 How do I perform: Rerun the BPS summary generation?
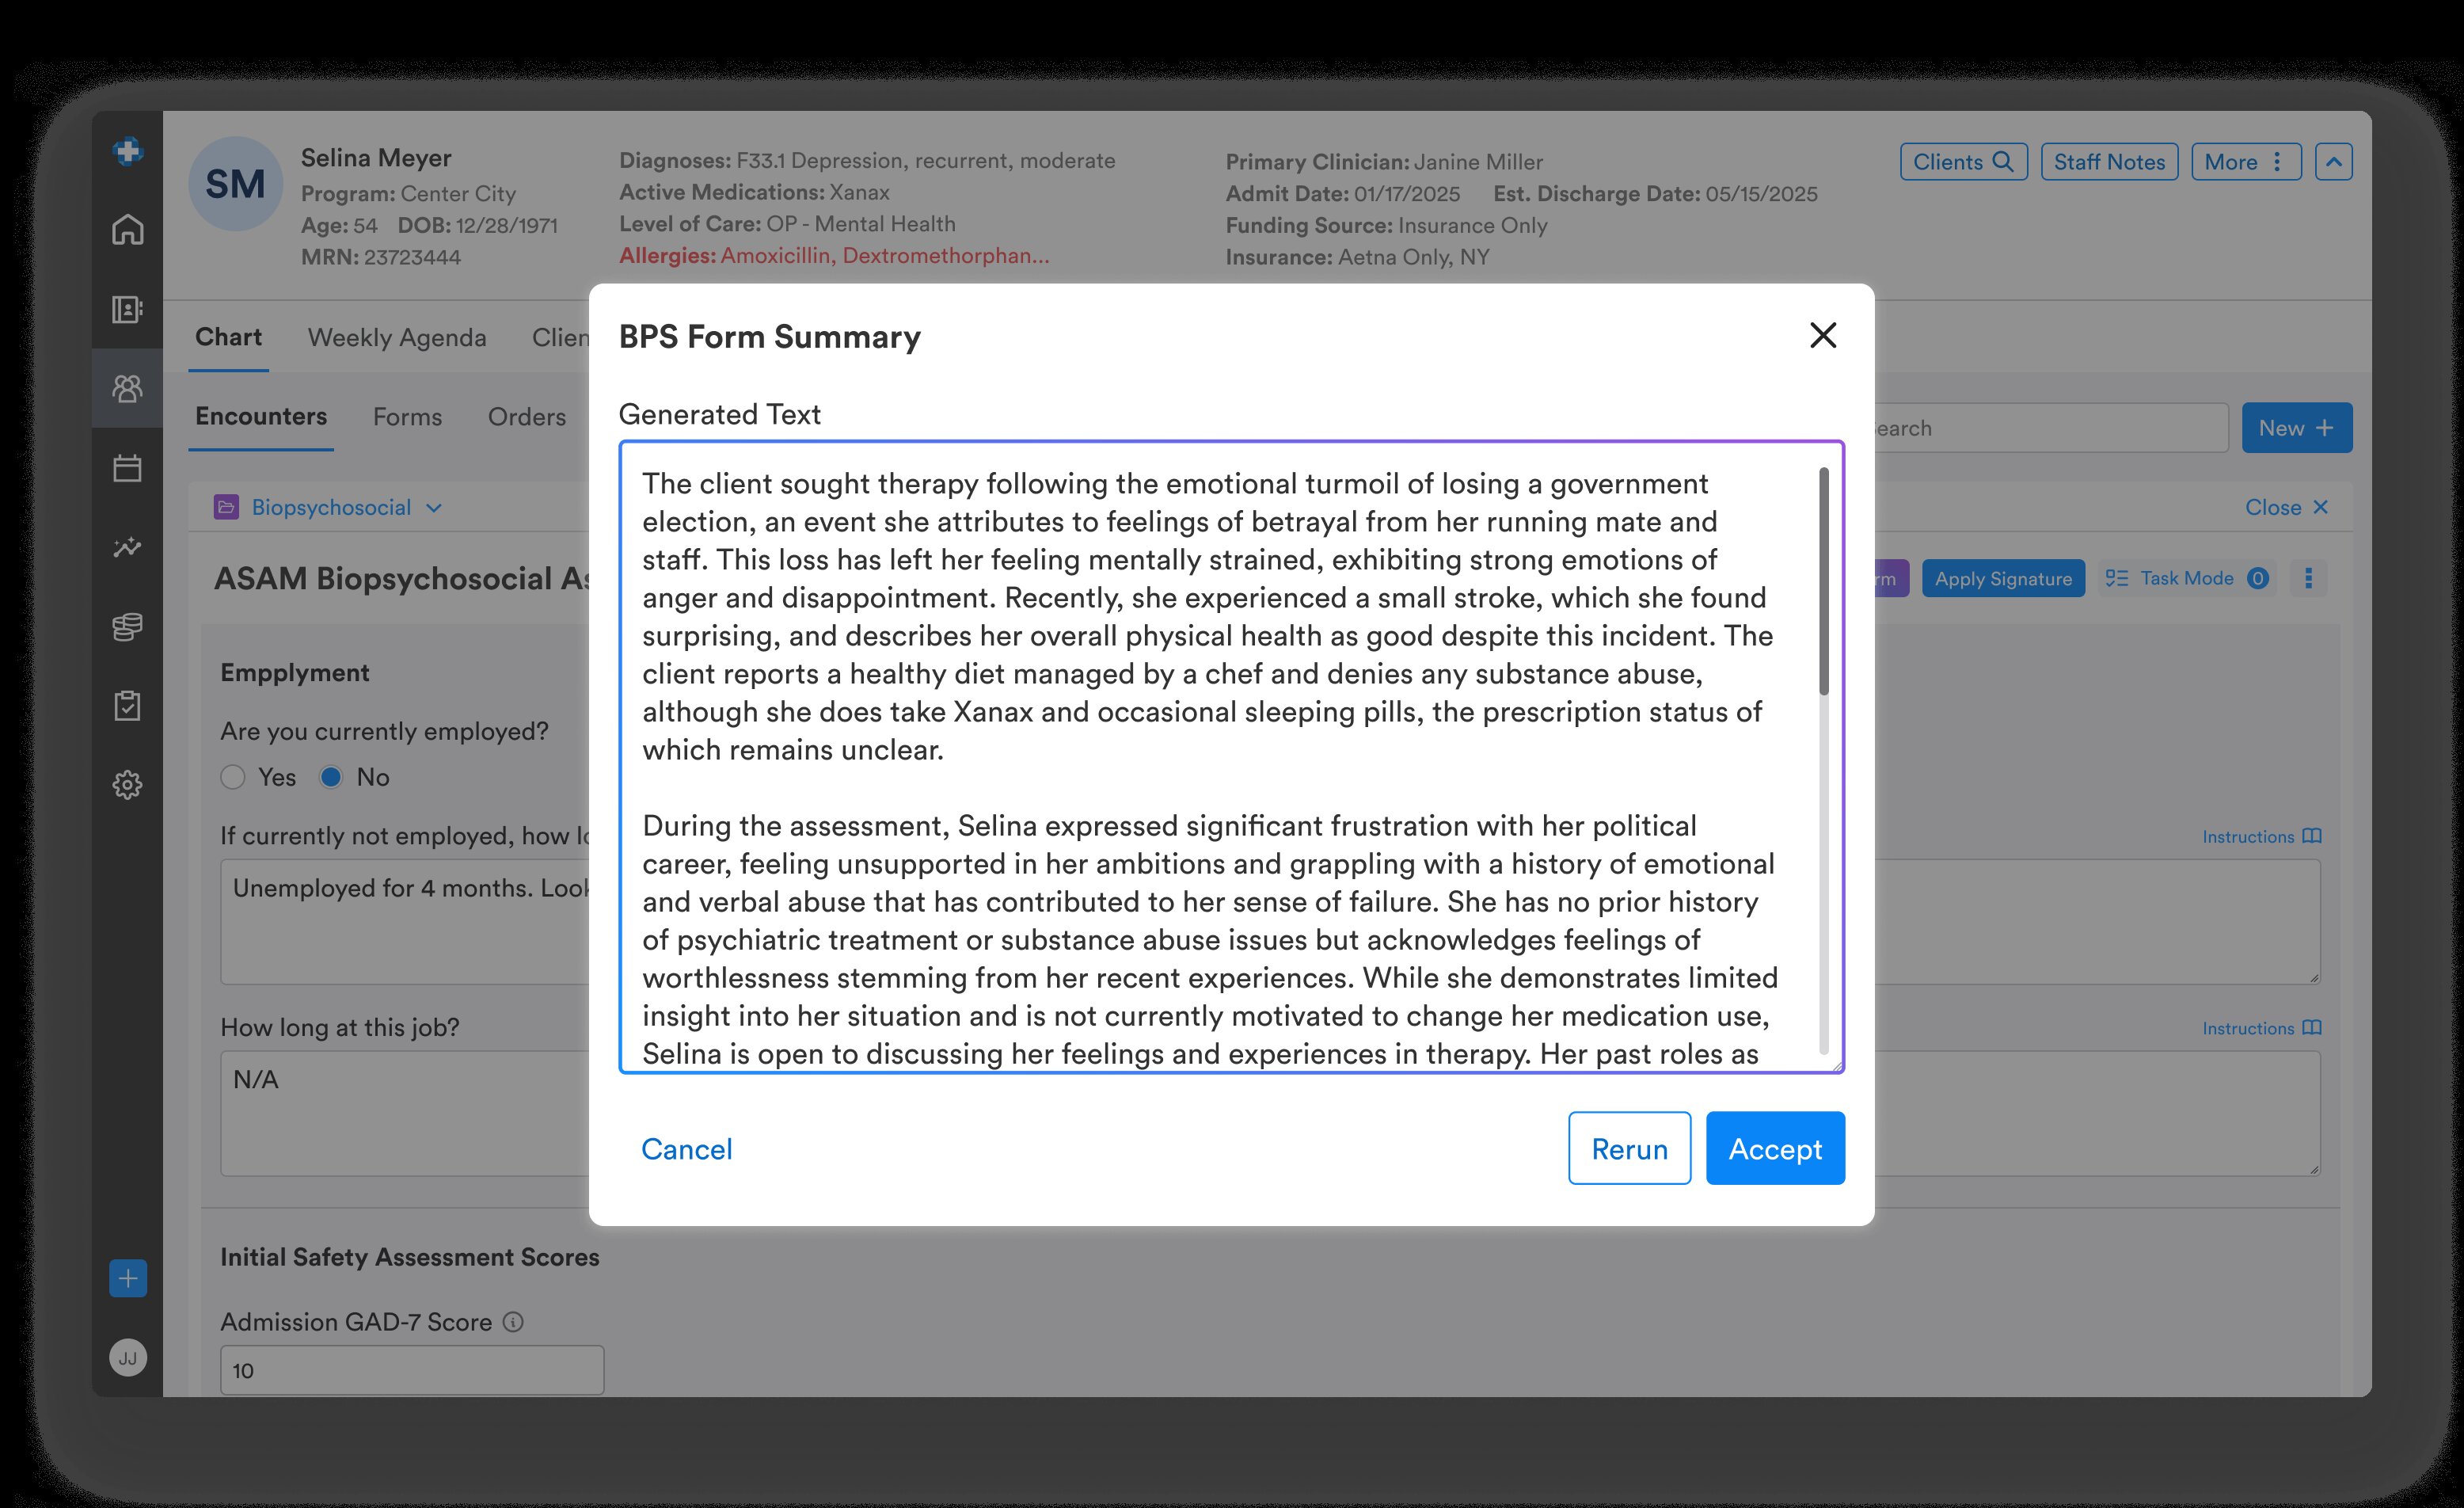click(1629, 1148)
